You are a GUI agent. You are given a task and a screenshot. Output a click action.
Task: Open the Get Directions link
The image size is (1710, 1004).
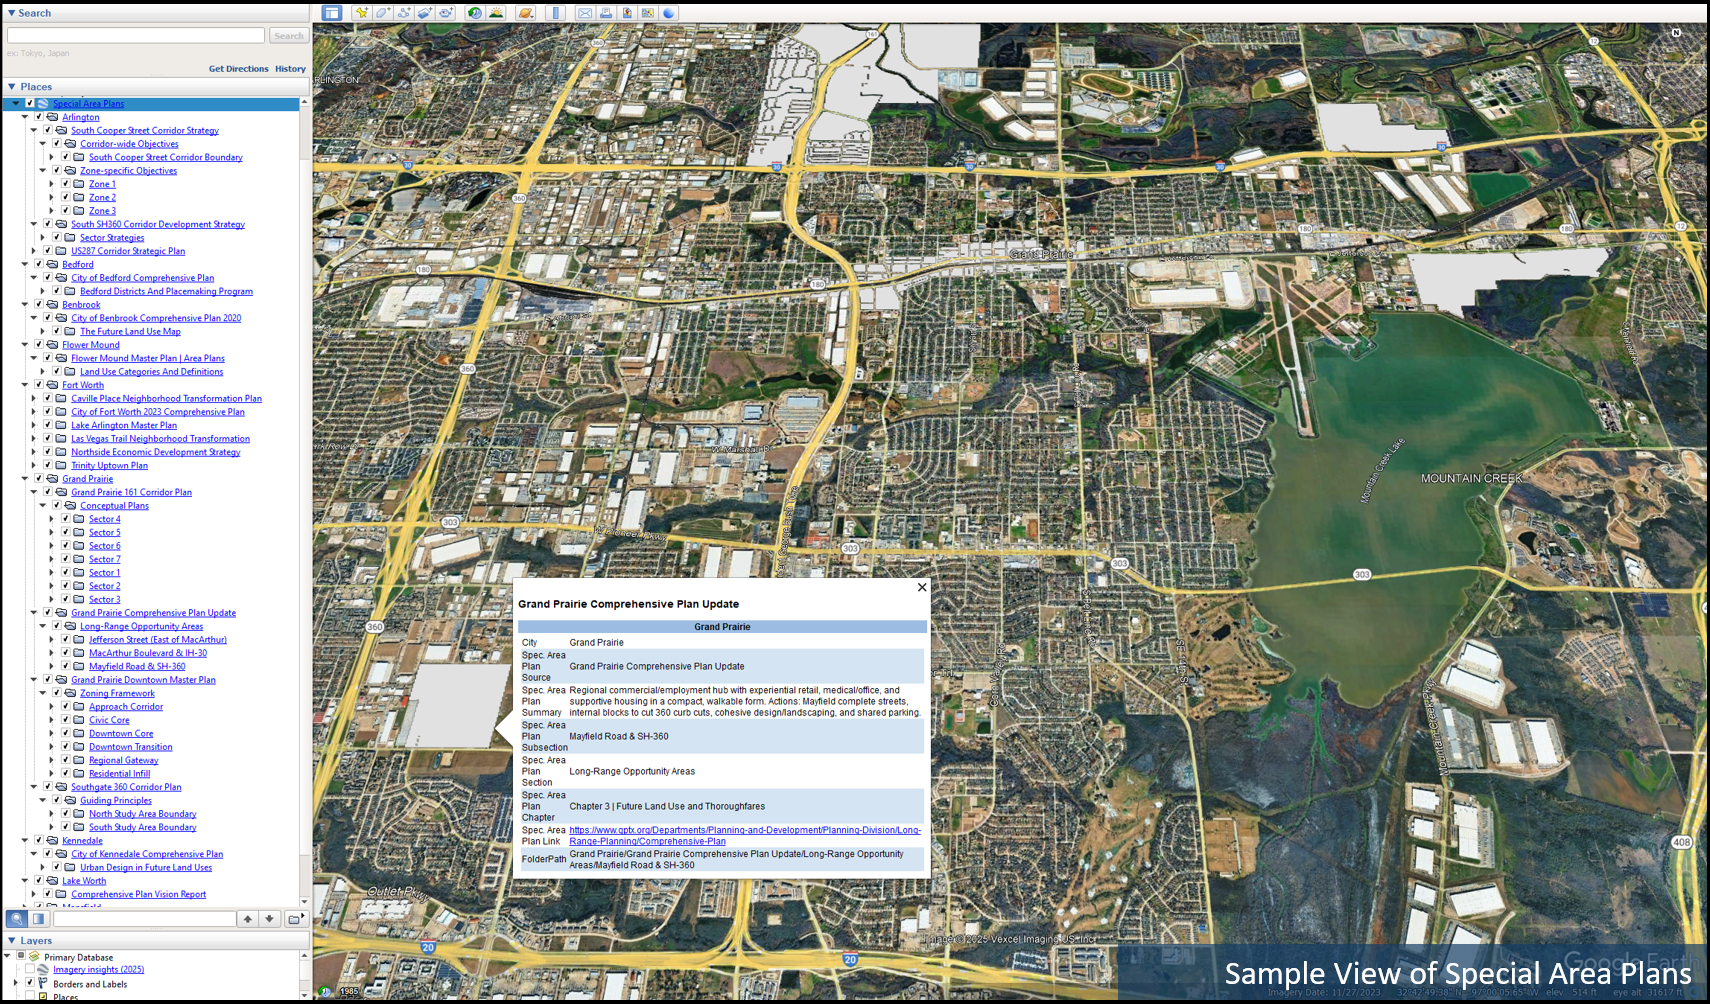pos(238,68)
